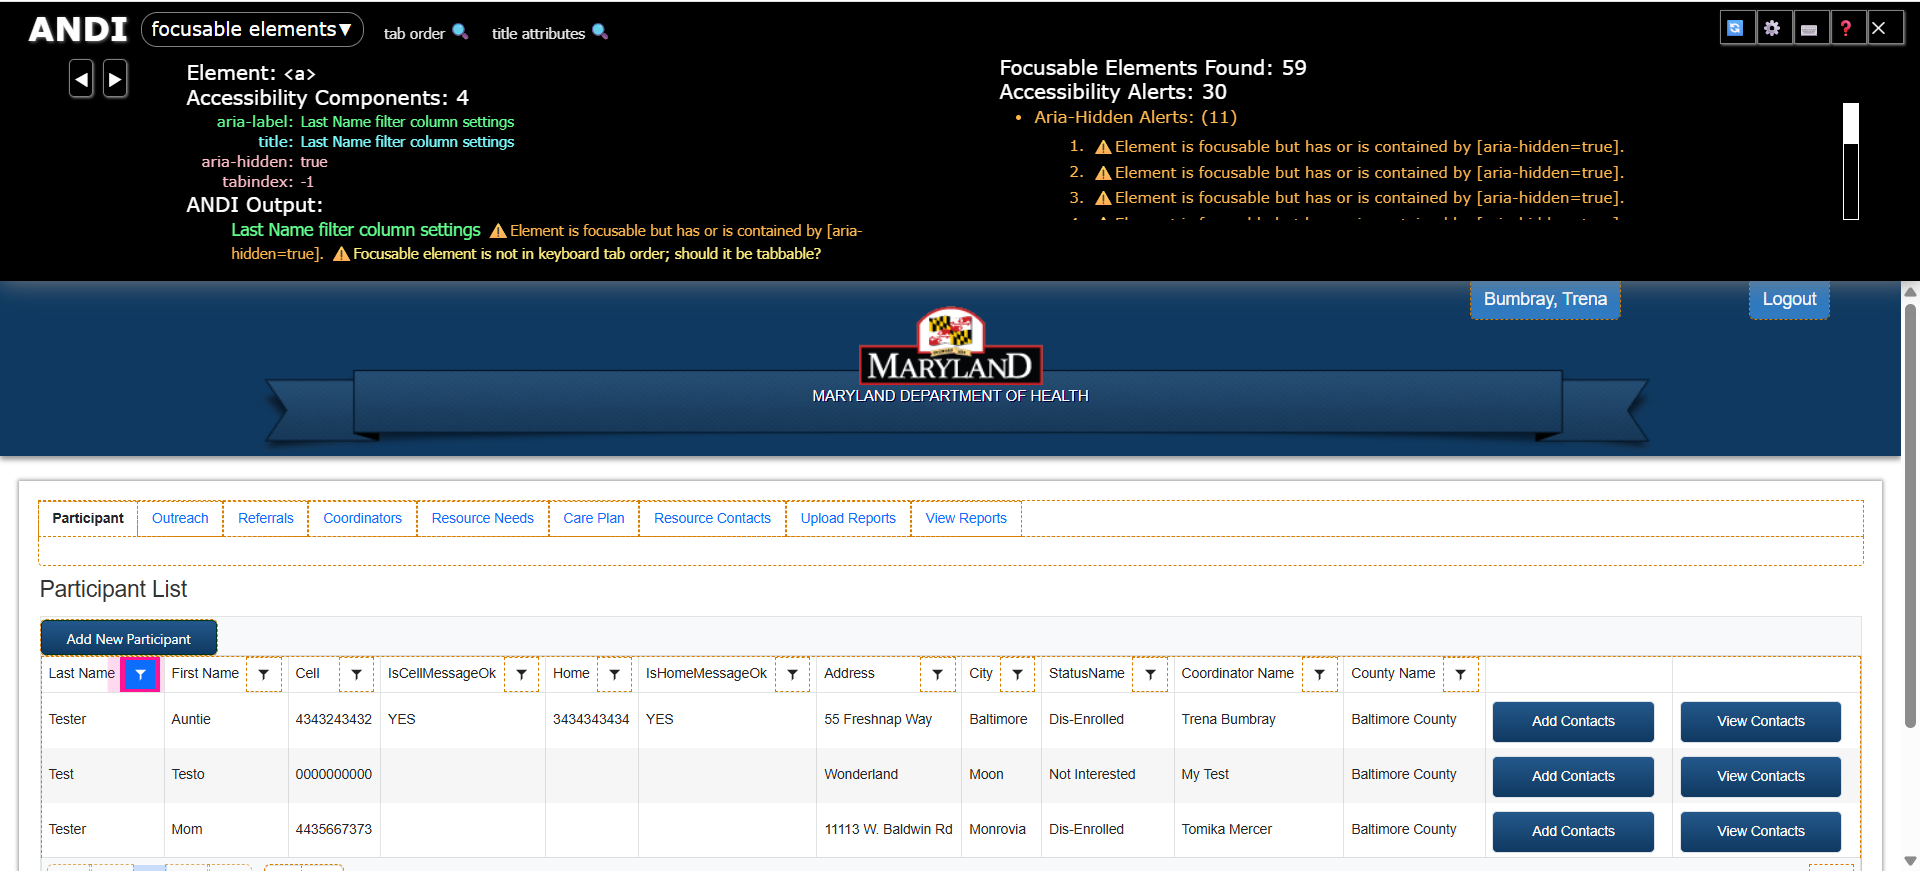Open First Name column filter settings
This screenshot has width=1920, height=871.
click(264, 675)
